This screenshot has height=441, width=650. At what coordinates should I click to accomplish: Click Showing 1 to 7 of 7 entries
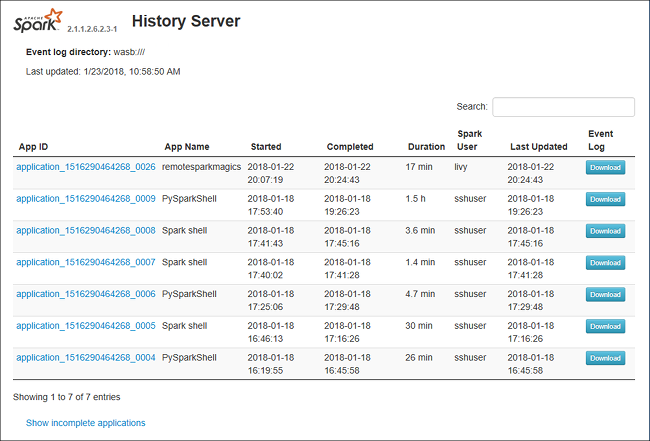(66, 397)
